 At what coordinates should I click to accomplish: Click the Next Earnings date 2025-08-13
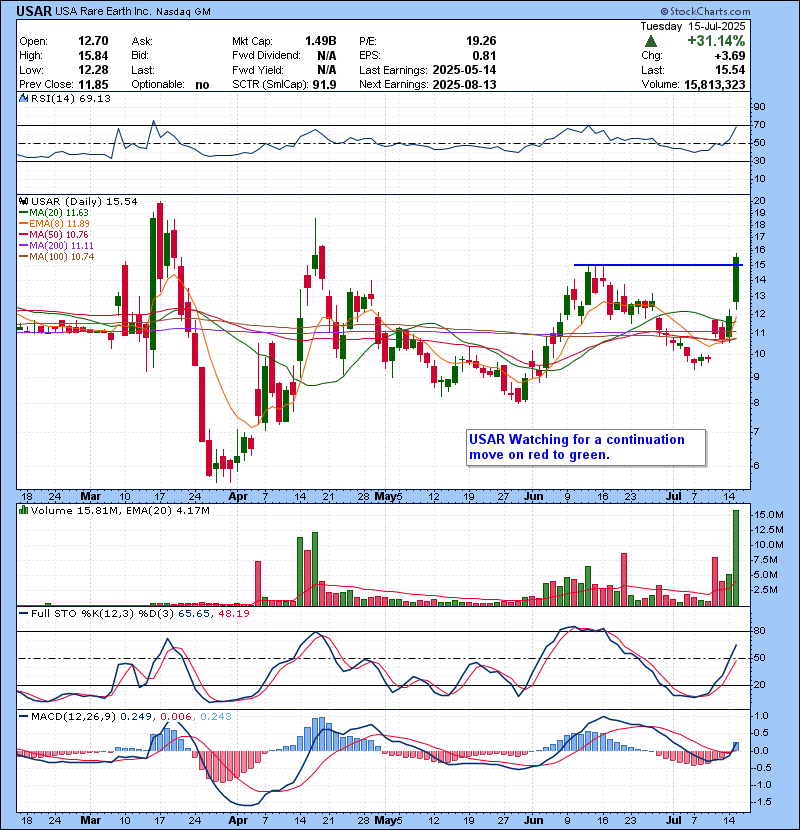[464, 84]
